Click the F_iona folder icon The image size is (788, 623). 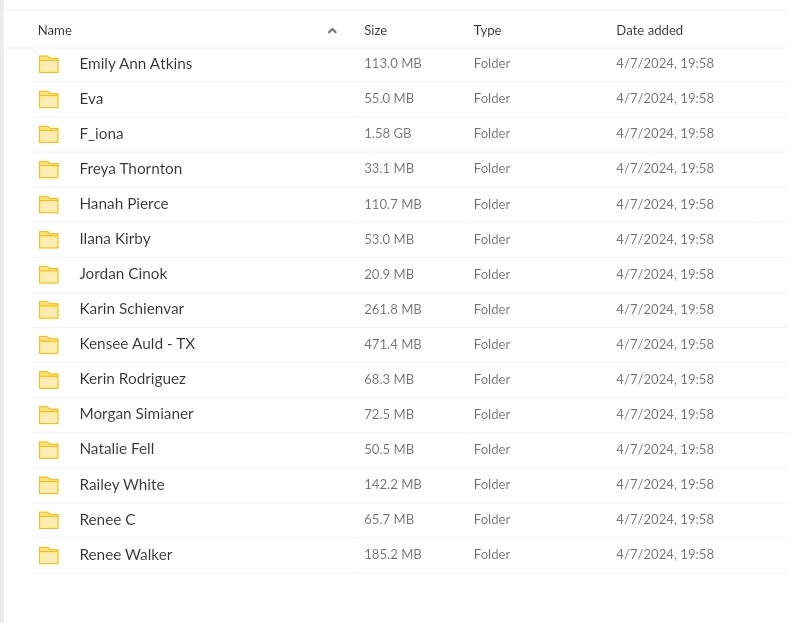[49, 134]
